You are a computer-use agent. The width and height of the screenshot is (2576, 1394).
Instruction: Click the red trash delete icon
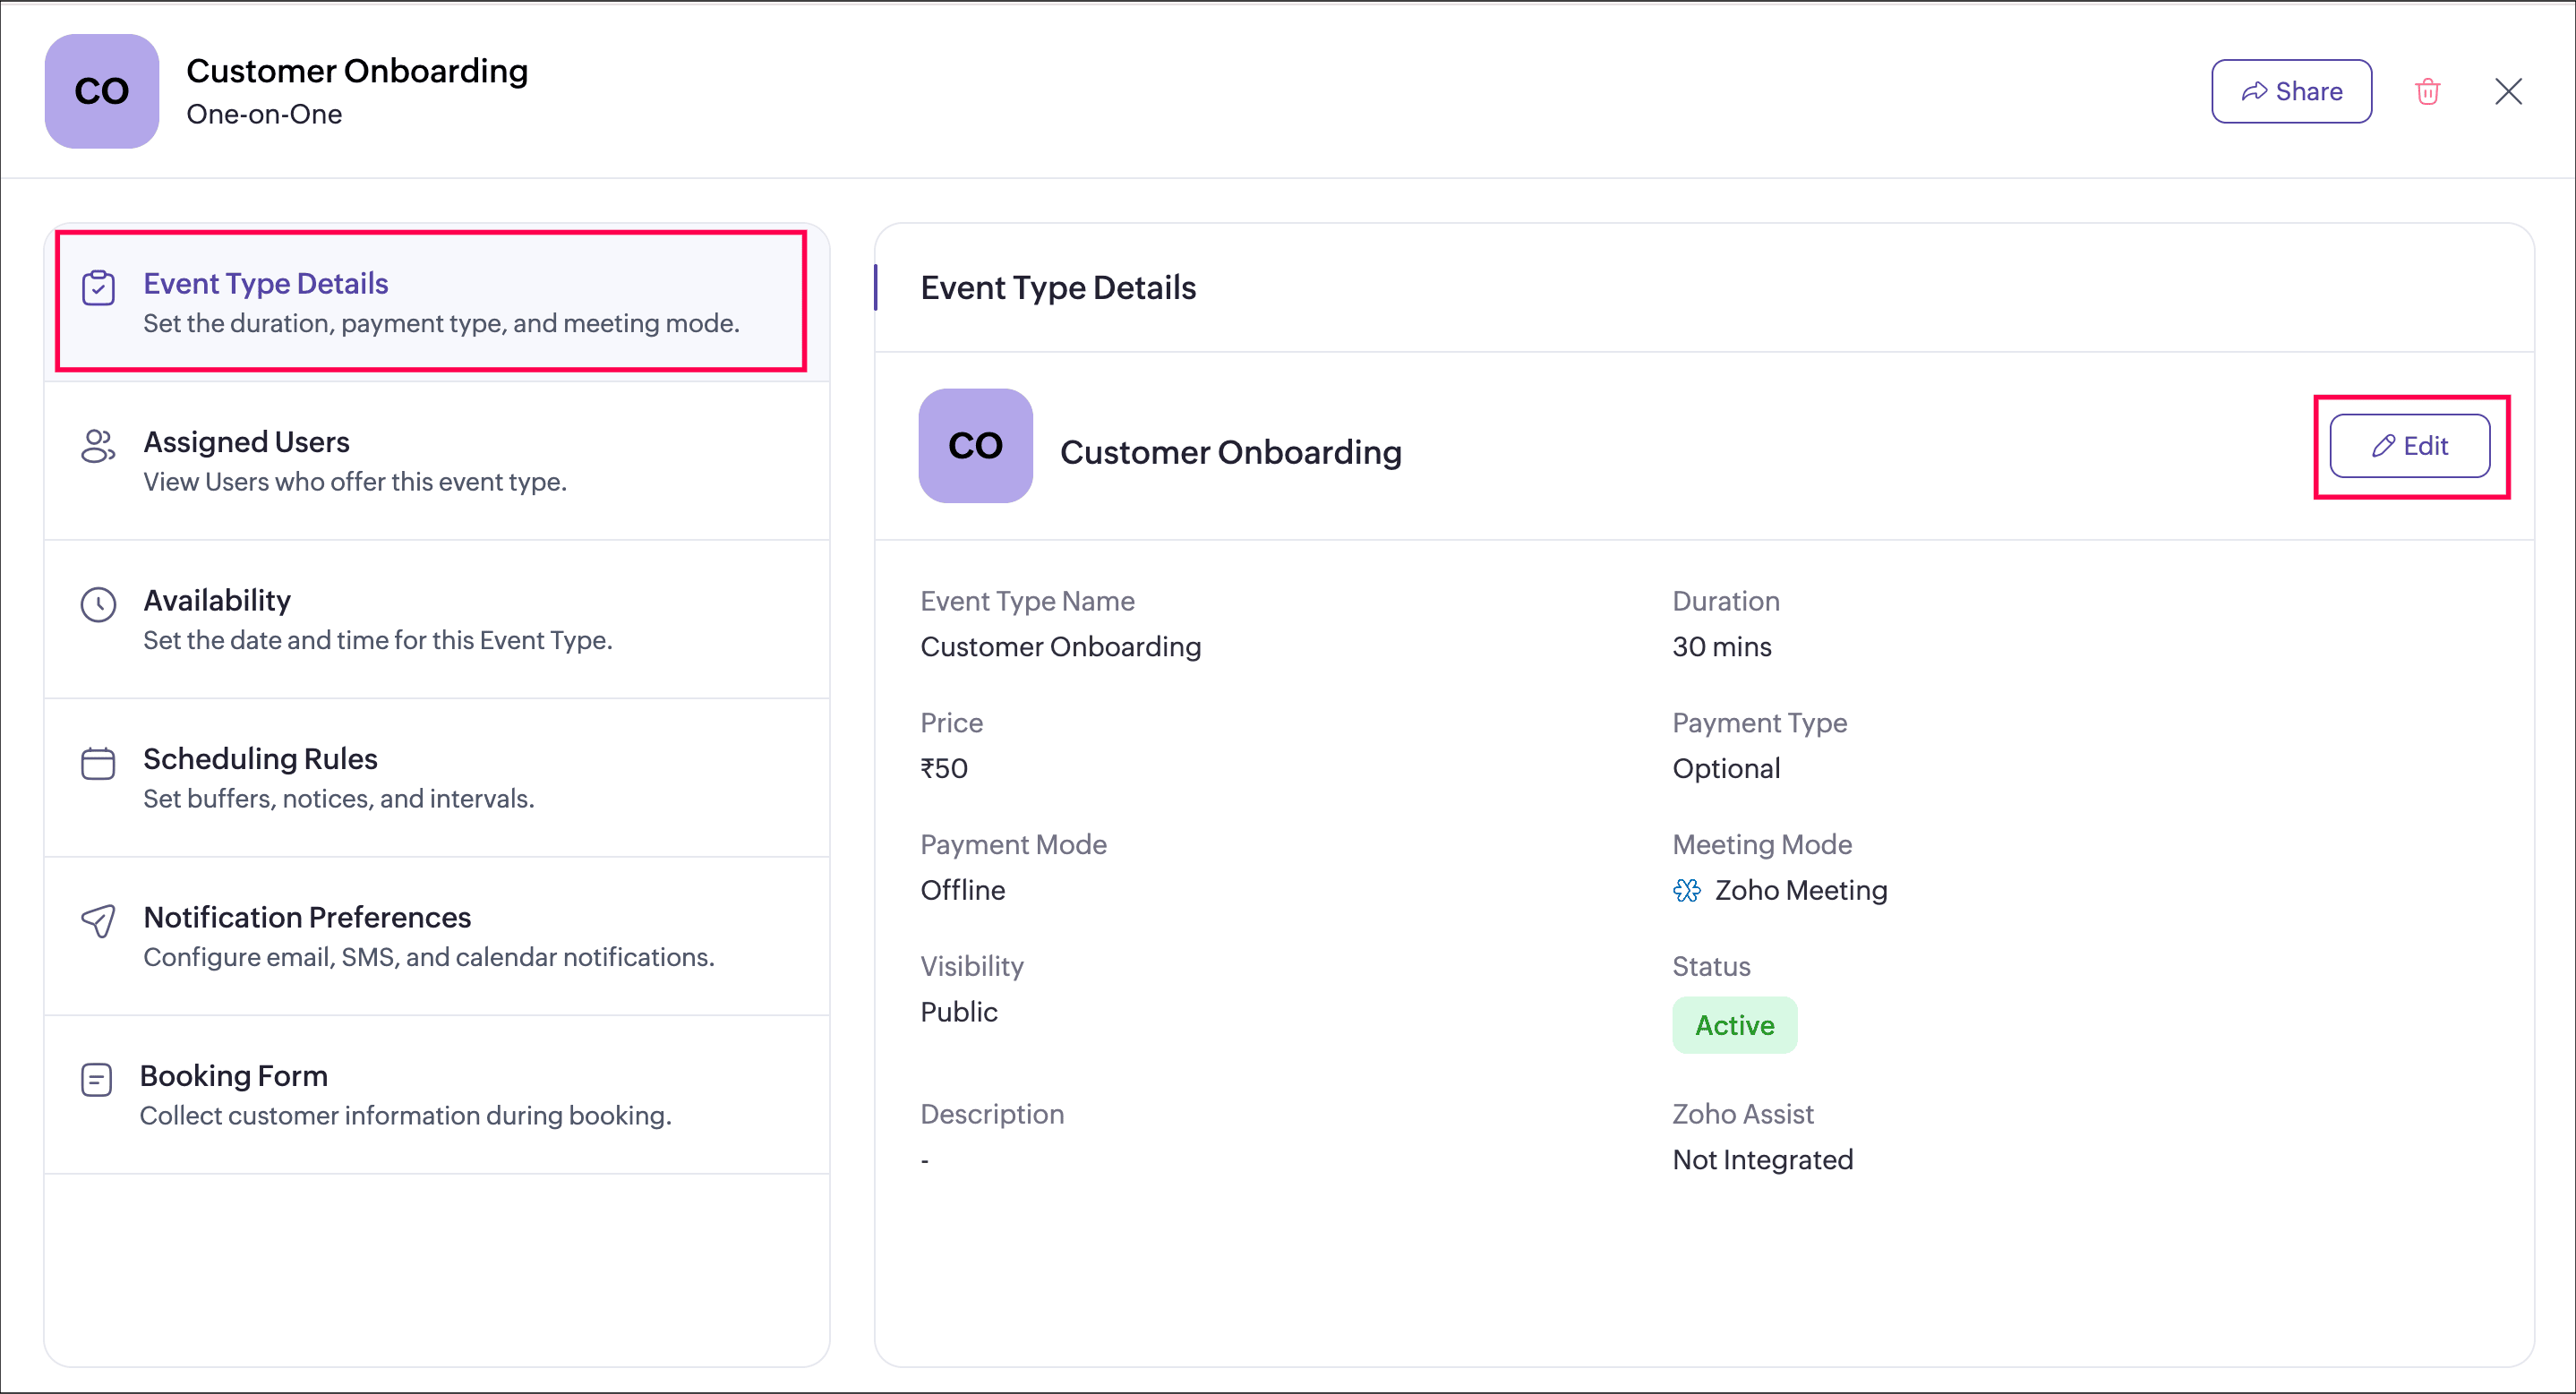pos(2427,91)
